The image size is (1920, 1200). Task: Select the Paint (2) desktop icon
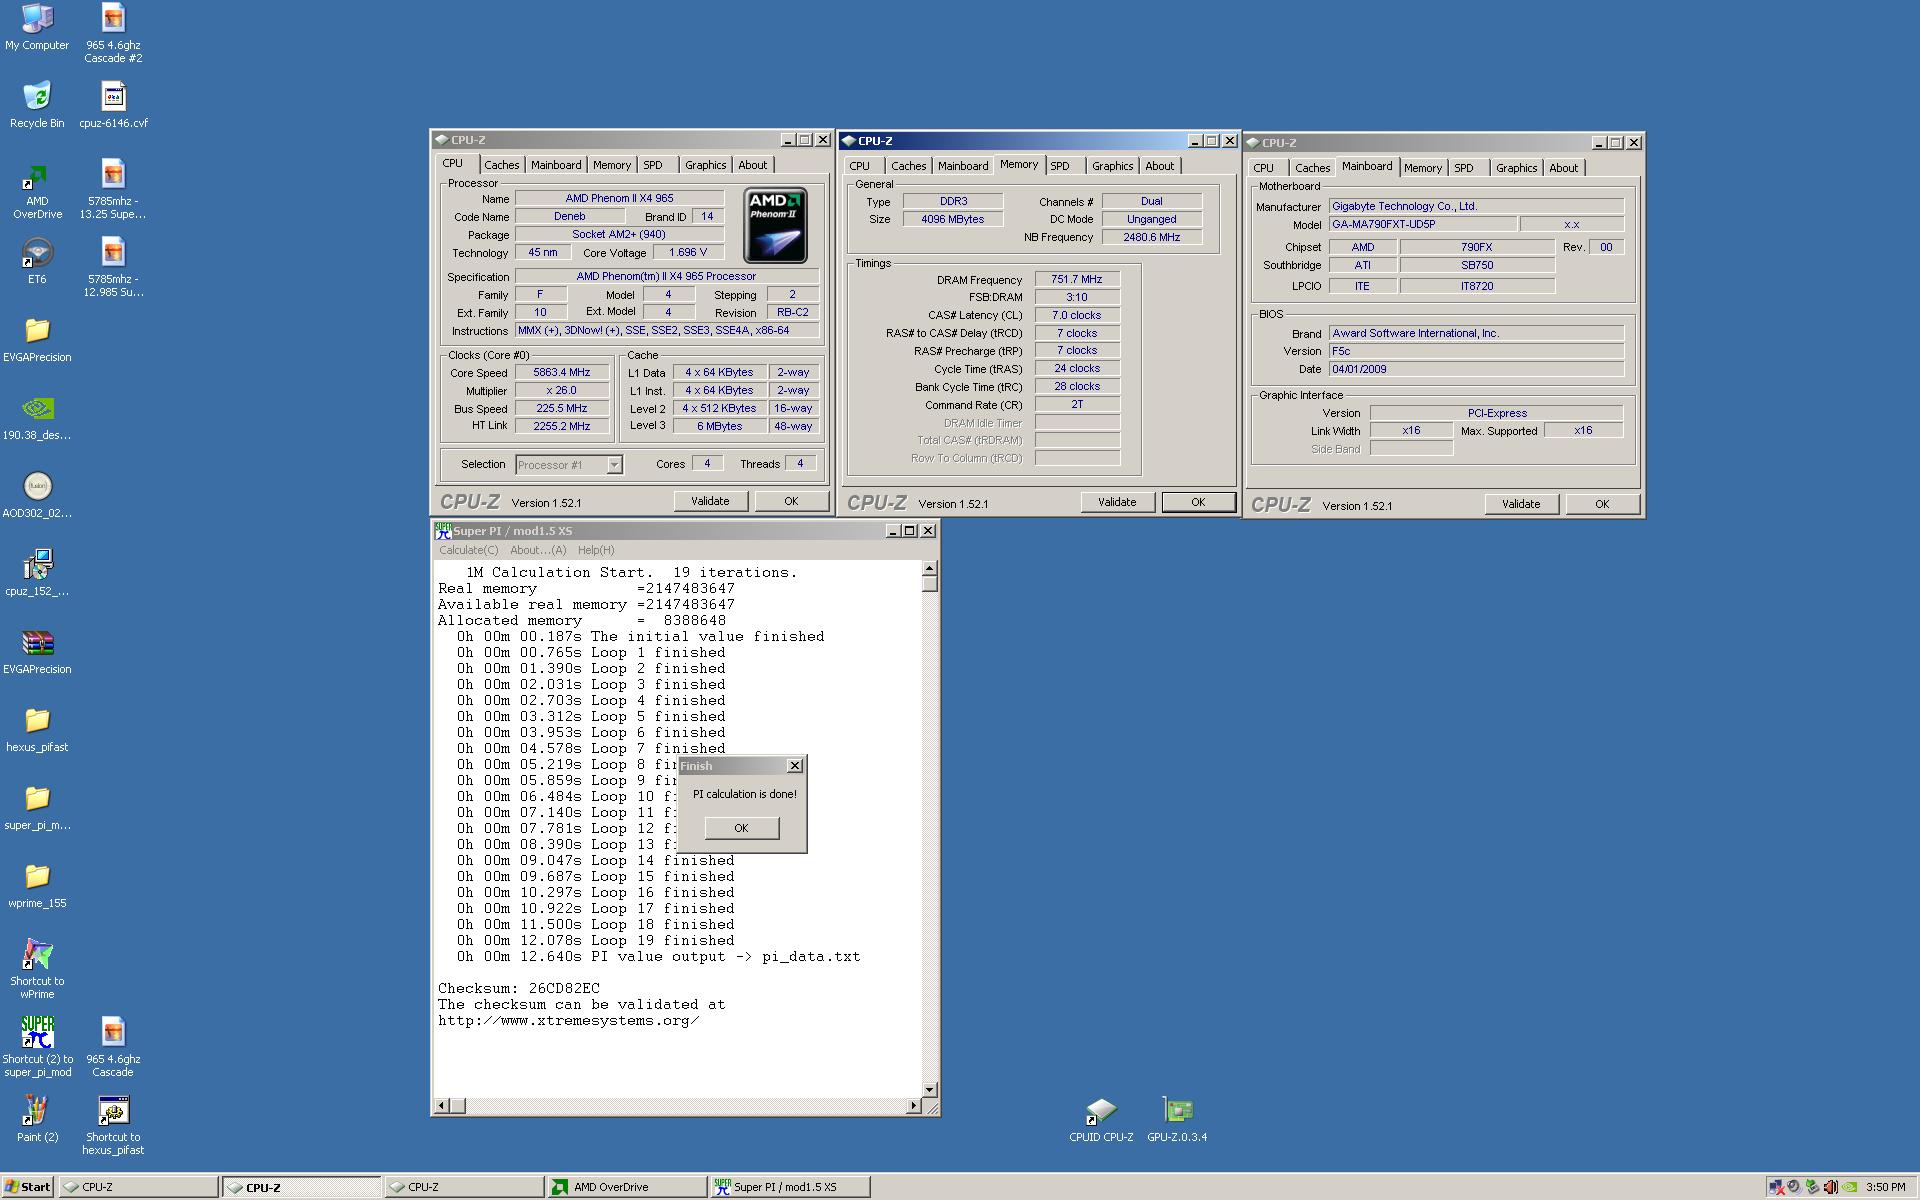(37, 1119)
